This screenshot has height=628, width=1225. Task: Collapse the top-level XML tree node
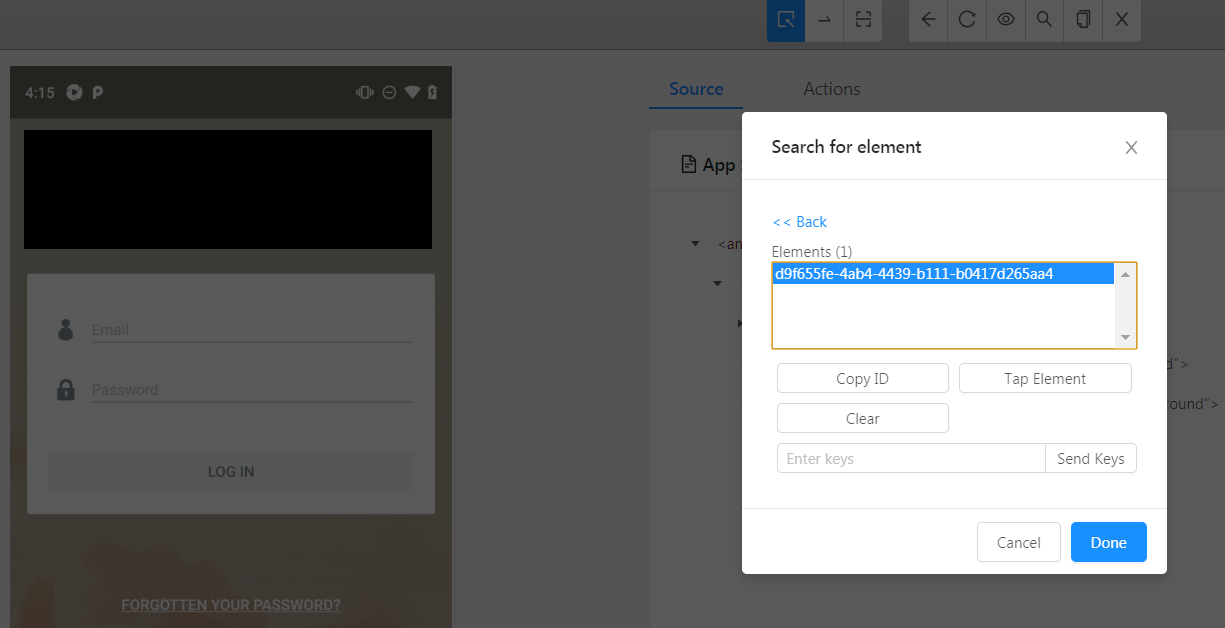pos(695,244)
